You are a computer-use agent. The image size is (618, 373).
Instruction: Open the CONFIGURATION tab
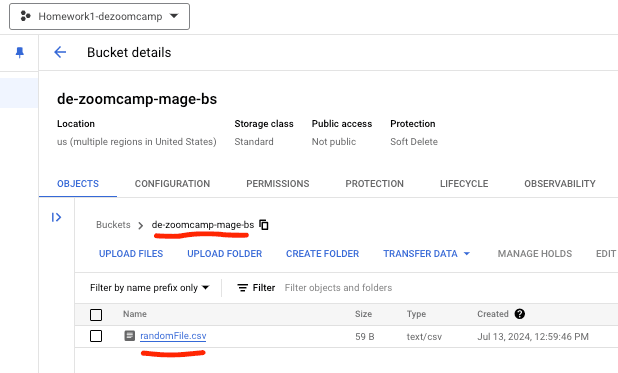pyautogui.click(x=172, y=184)
